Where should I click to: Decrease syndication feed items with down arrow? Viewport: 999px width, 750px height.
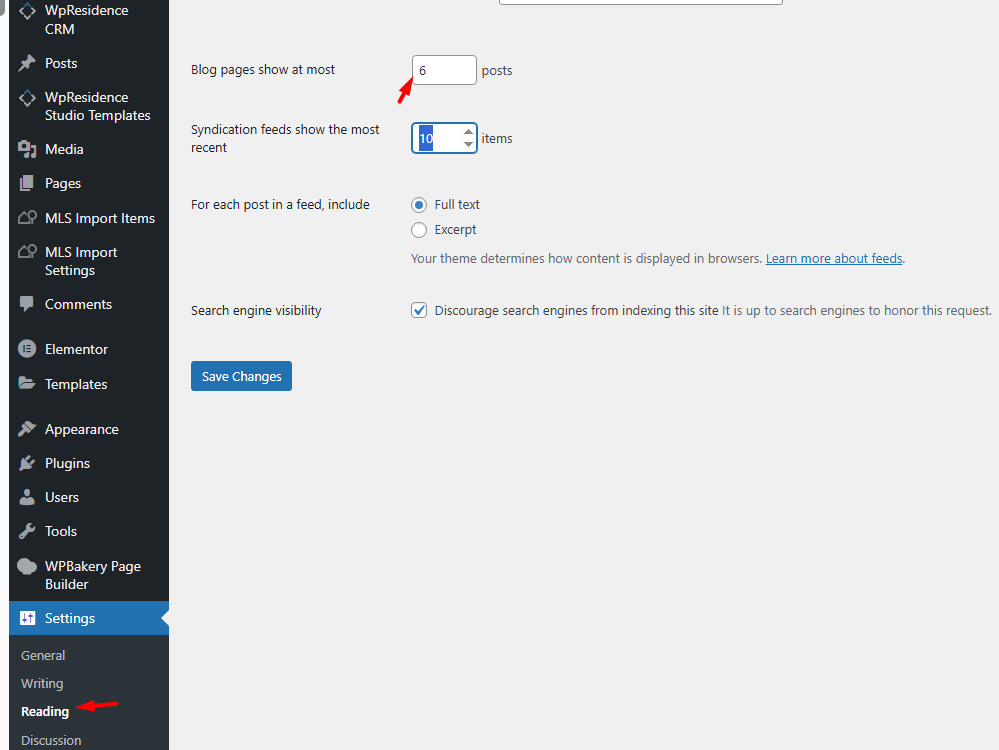[468, 145]
